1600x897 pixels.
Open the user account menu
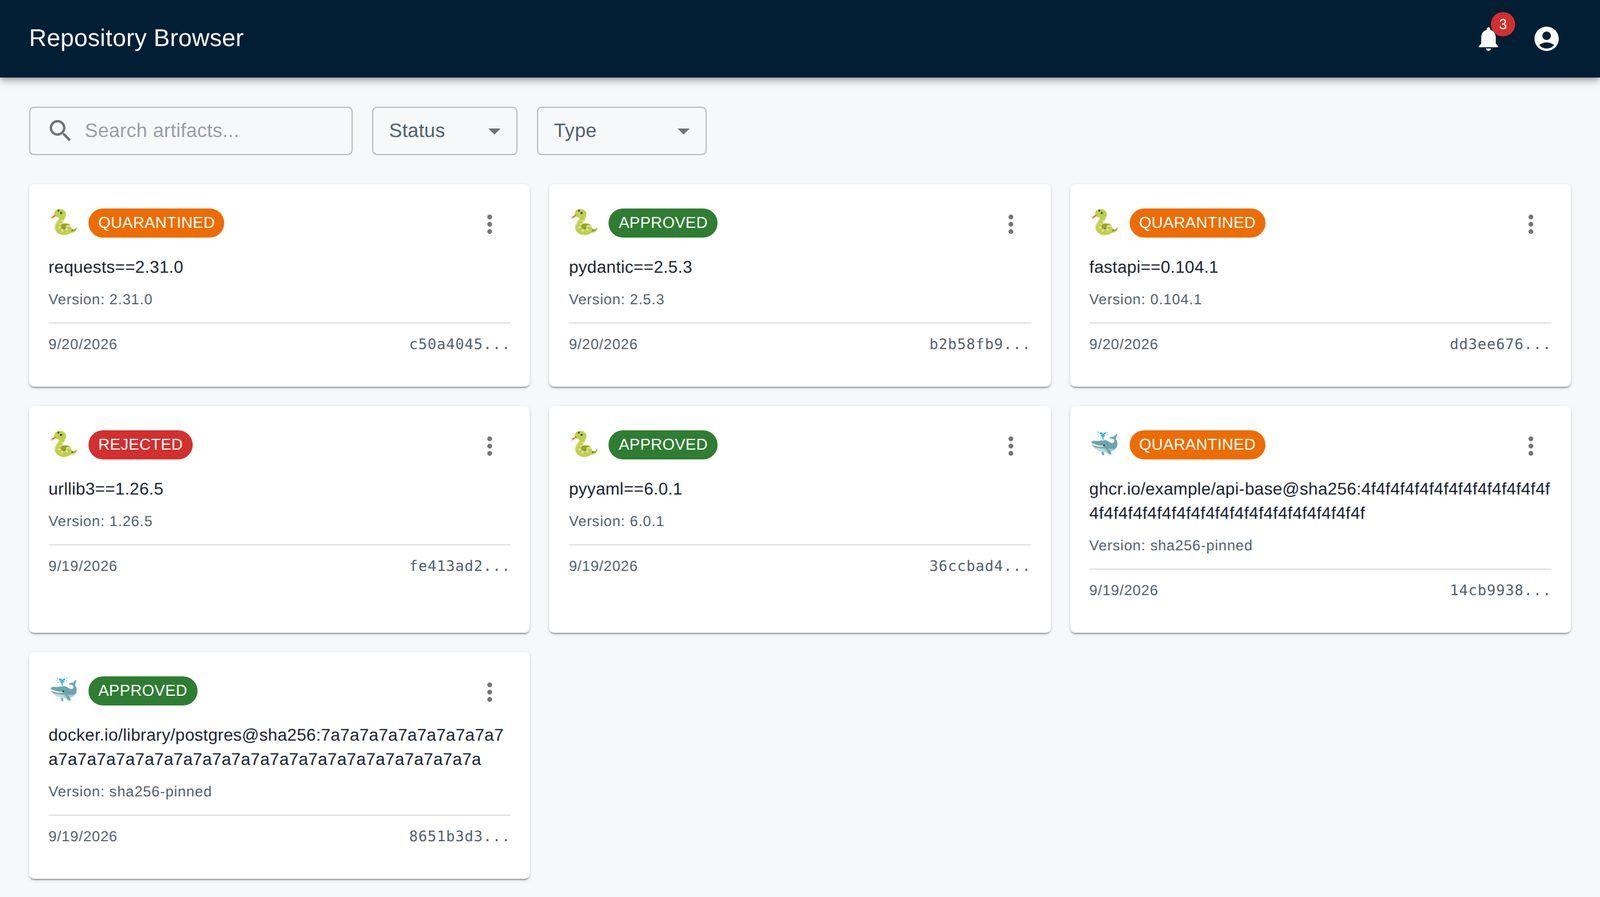pyautogui.click(x=1546, y=39)
